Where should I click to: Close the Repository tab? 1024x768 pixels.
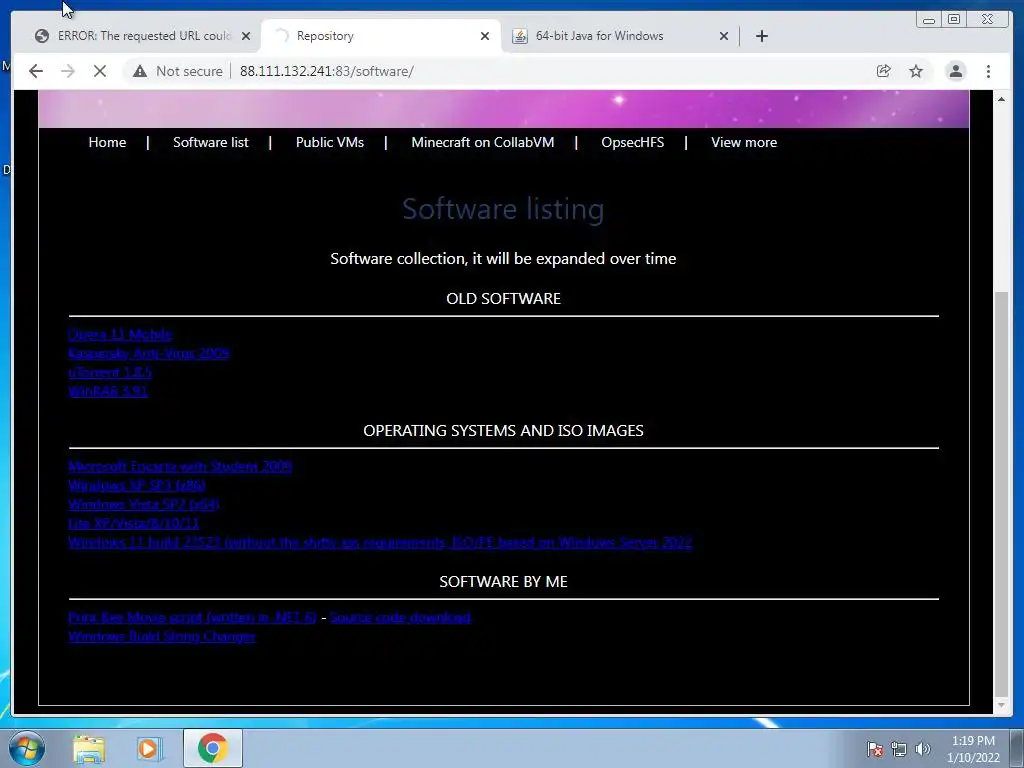tap(485, 36)
